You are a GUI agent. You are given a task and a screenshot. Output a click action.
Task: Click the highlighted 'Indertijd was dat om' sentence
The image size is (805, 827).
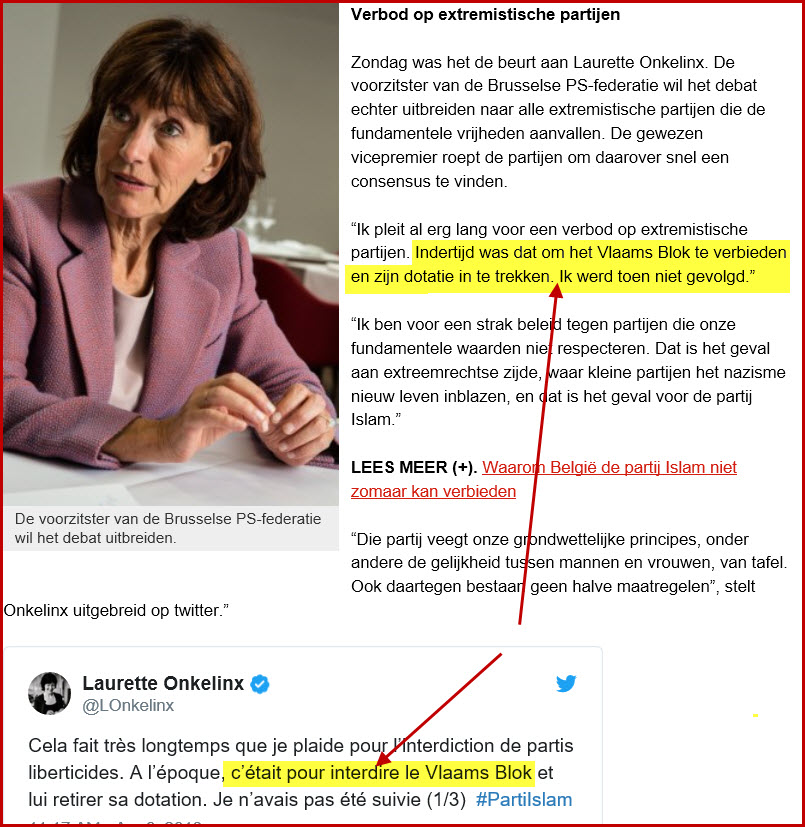pos(568,265)
